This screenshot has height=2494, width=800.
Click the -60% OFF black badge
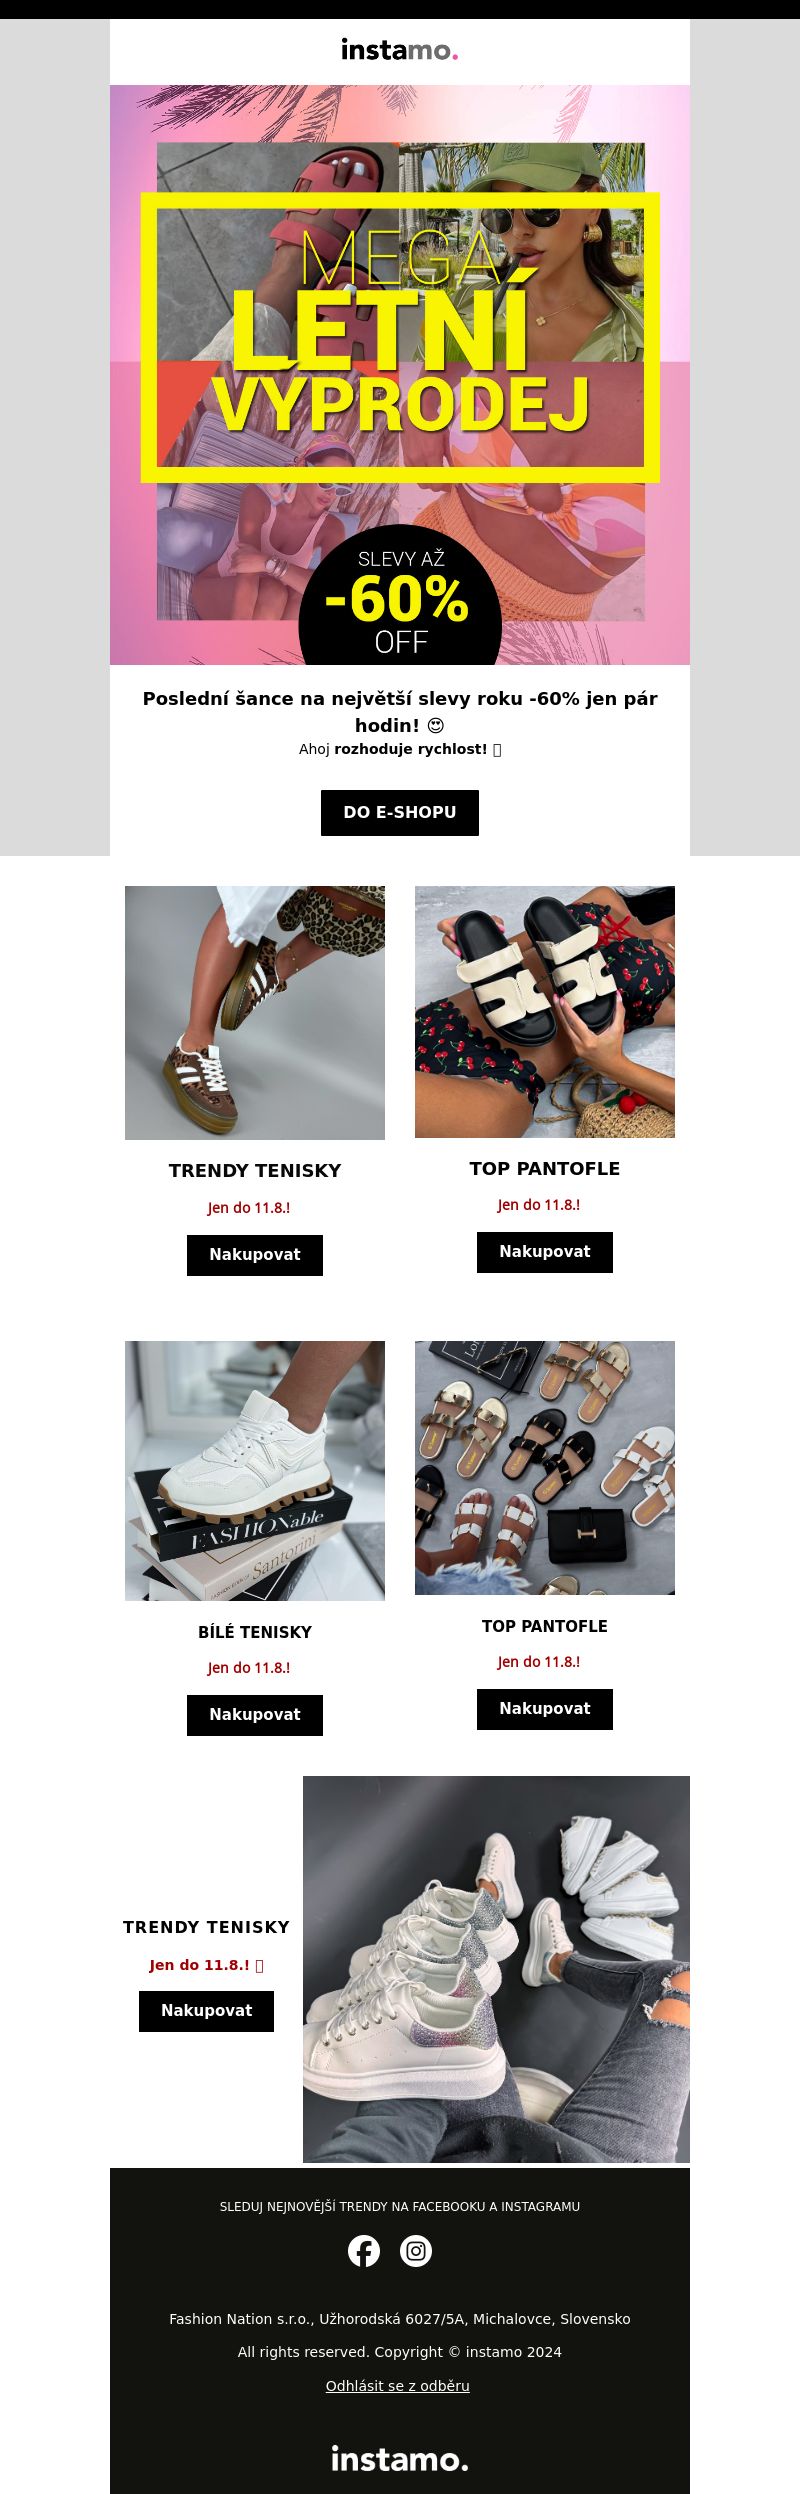click(x=400, y=598)
